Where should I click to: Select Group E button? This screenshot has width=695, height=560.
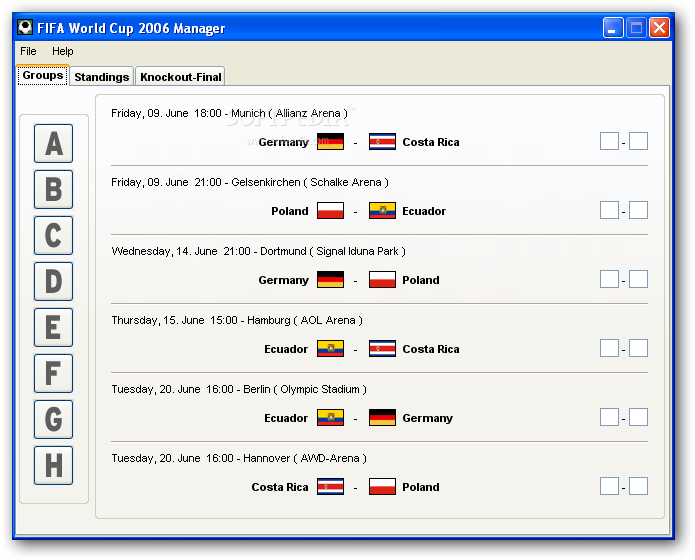(54, 327)
